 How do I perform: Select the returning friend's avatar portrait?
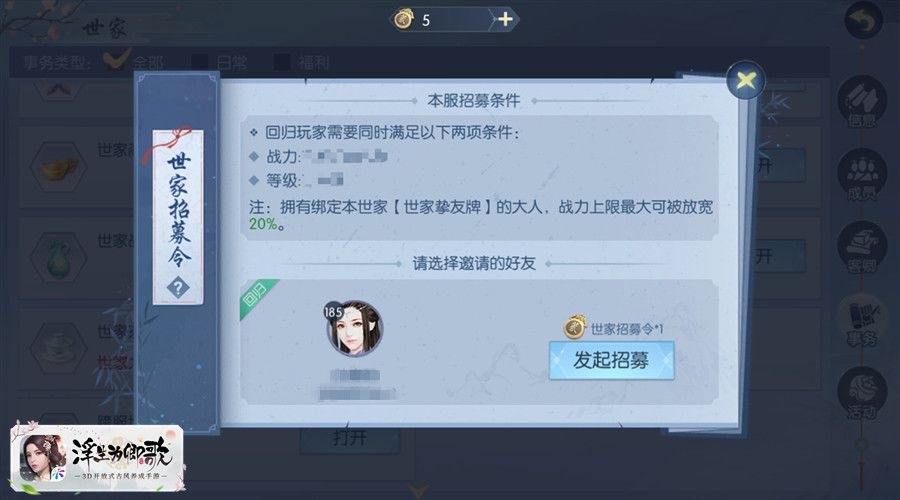(354, 328)
